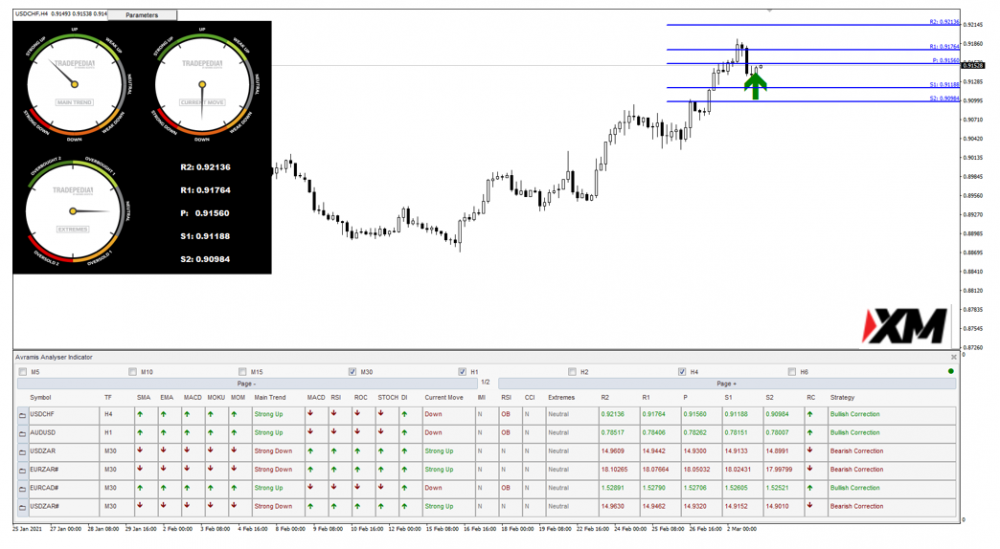This screenshot has height=549, width=1000.
Task: Click the RSI down arrow in AUDUSD row
Action: click(x=334, y=432)
